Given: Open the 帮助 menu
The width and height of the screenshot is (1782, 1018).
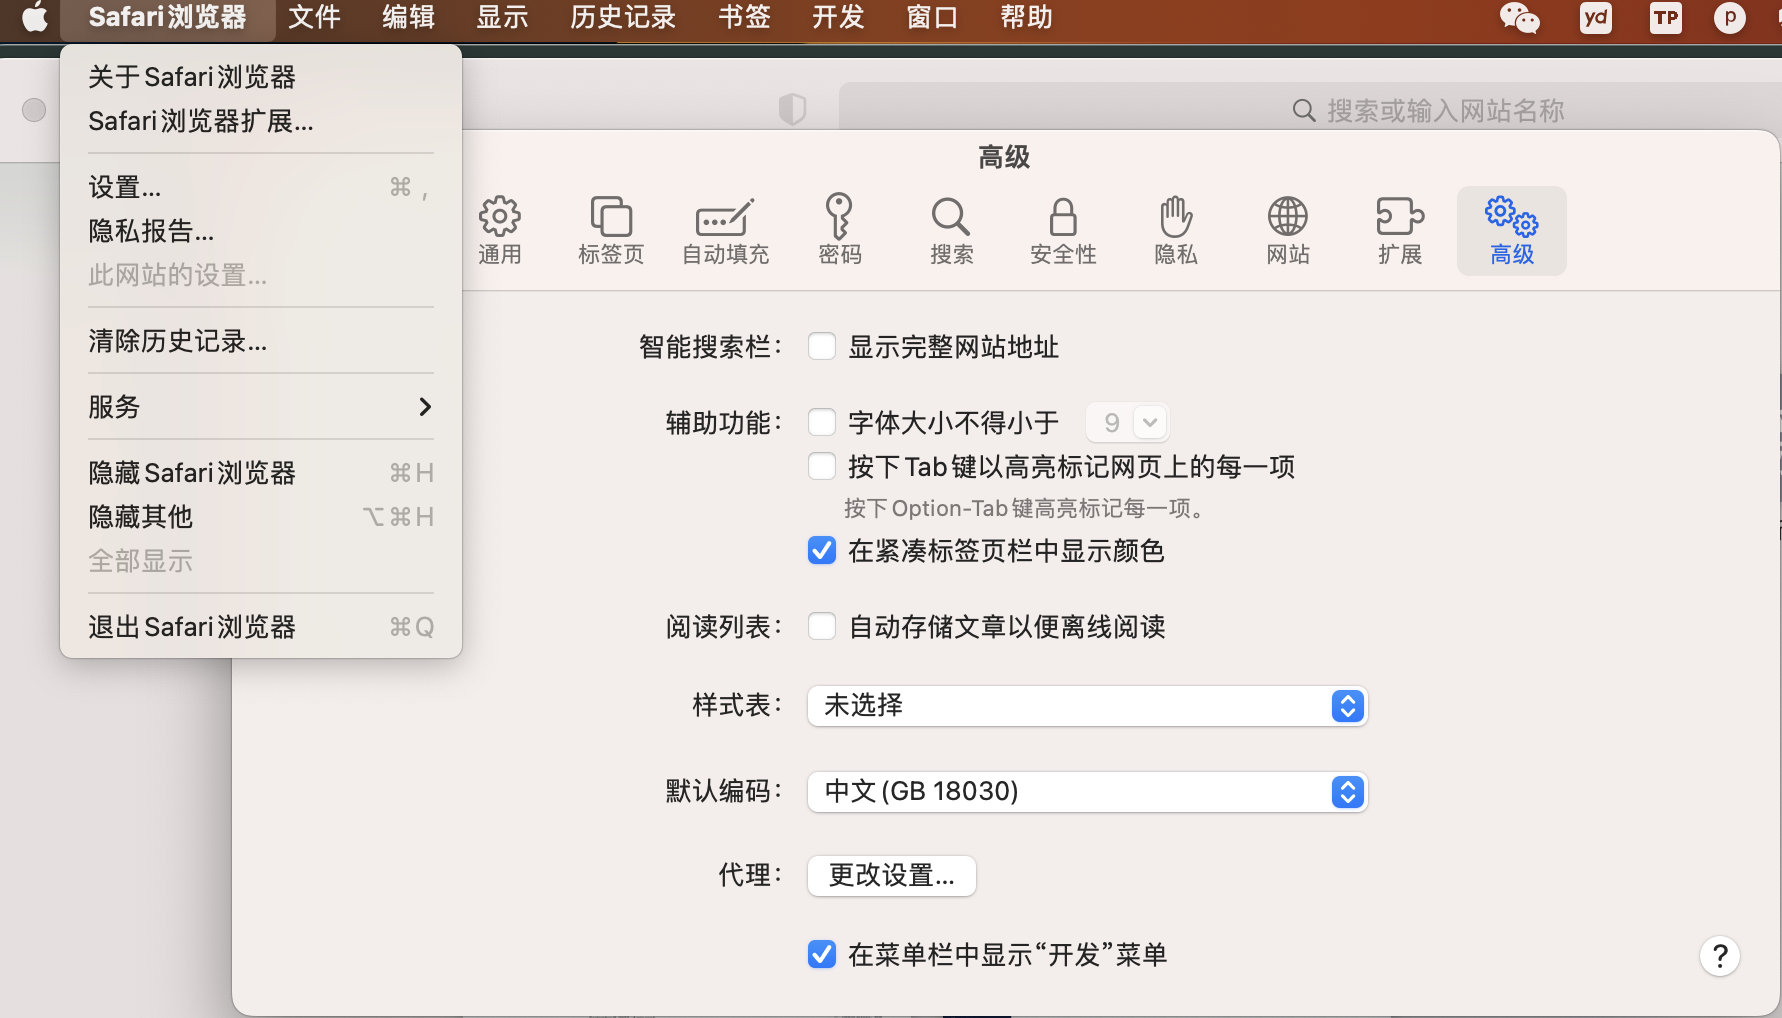Looking at the screenshot, I should pos(1026,18).
